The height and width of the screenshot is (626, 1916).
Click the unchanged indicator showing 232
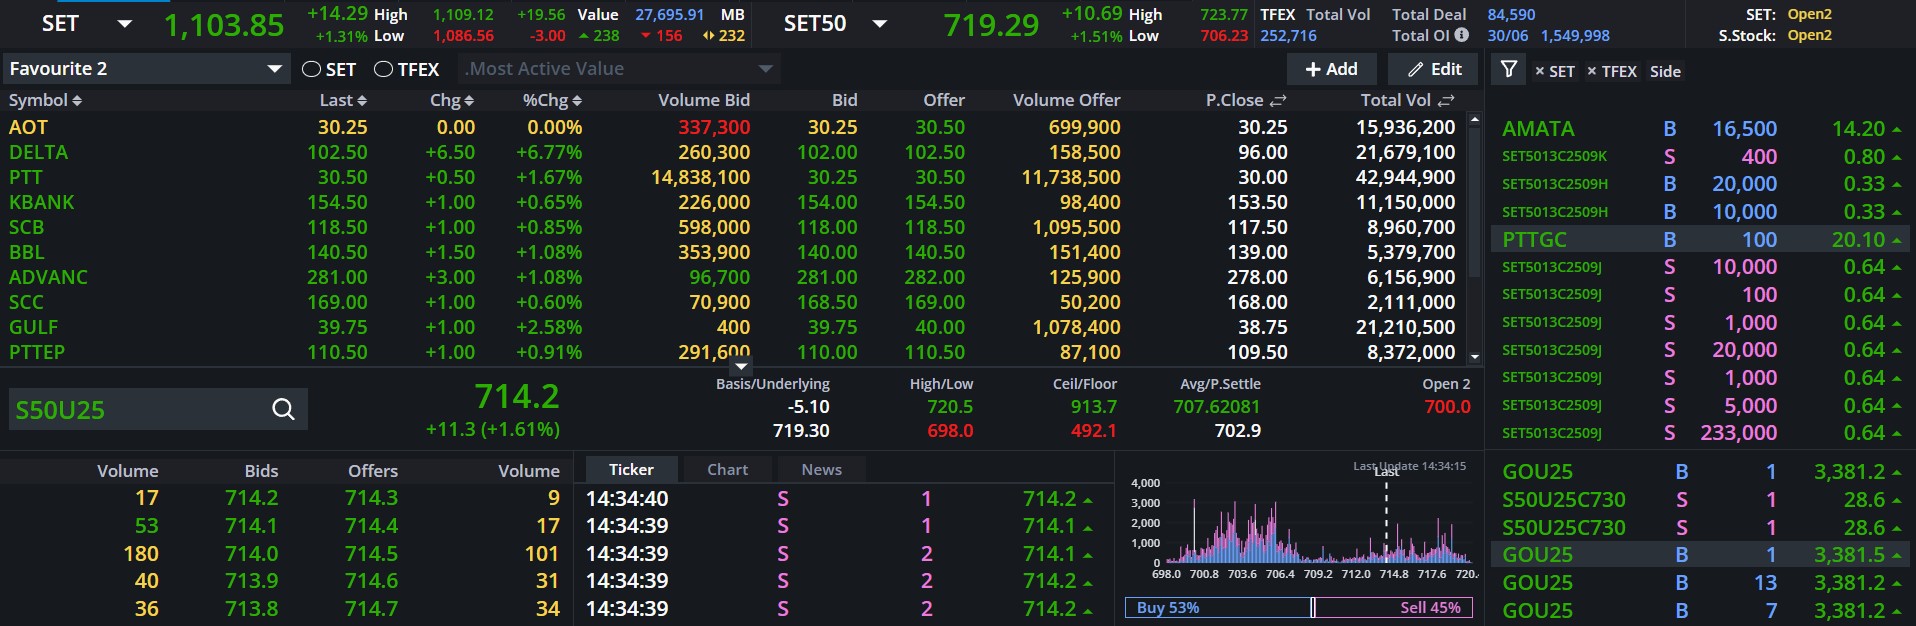coord(709,36)
